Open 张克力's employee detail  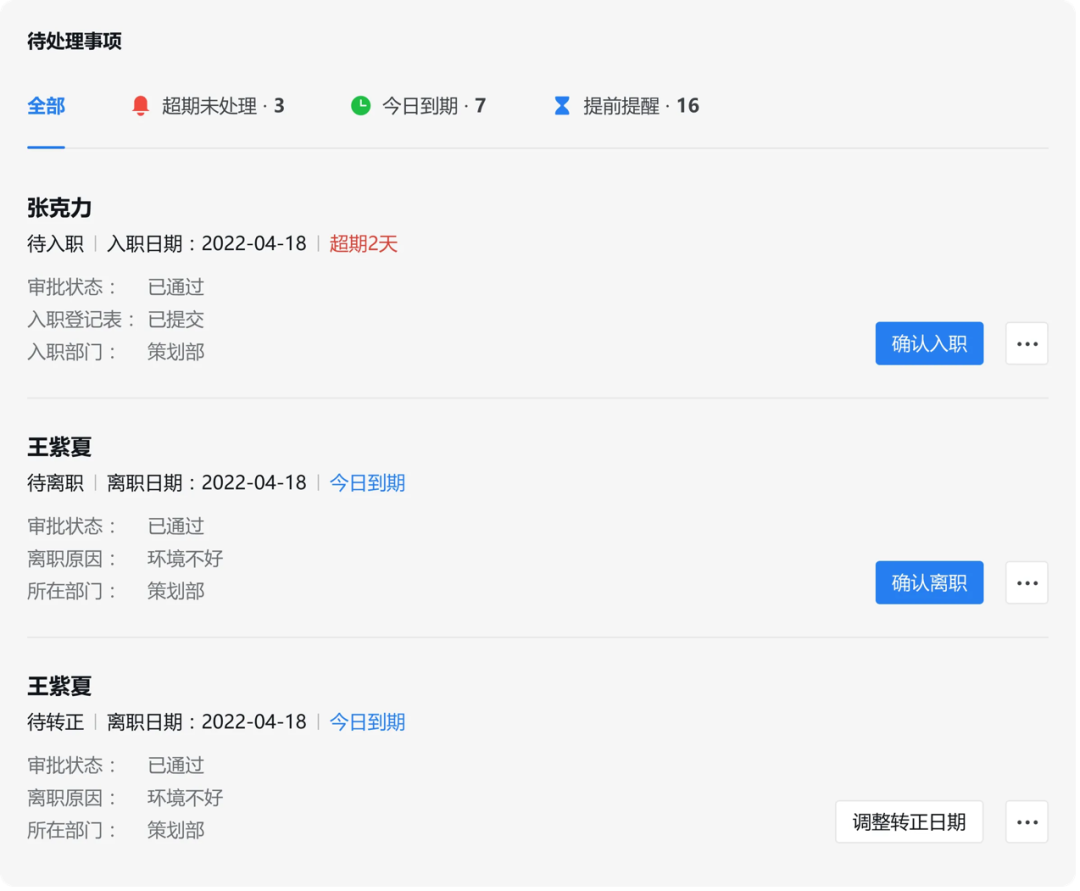[58, 208]
